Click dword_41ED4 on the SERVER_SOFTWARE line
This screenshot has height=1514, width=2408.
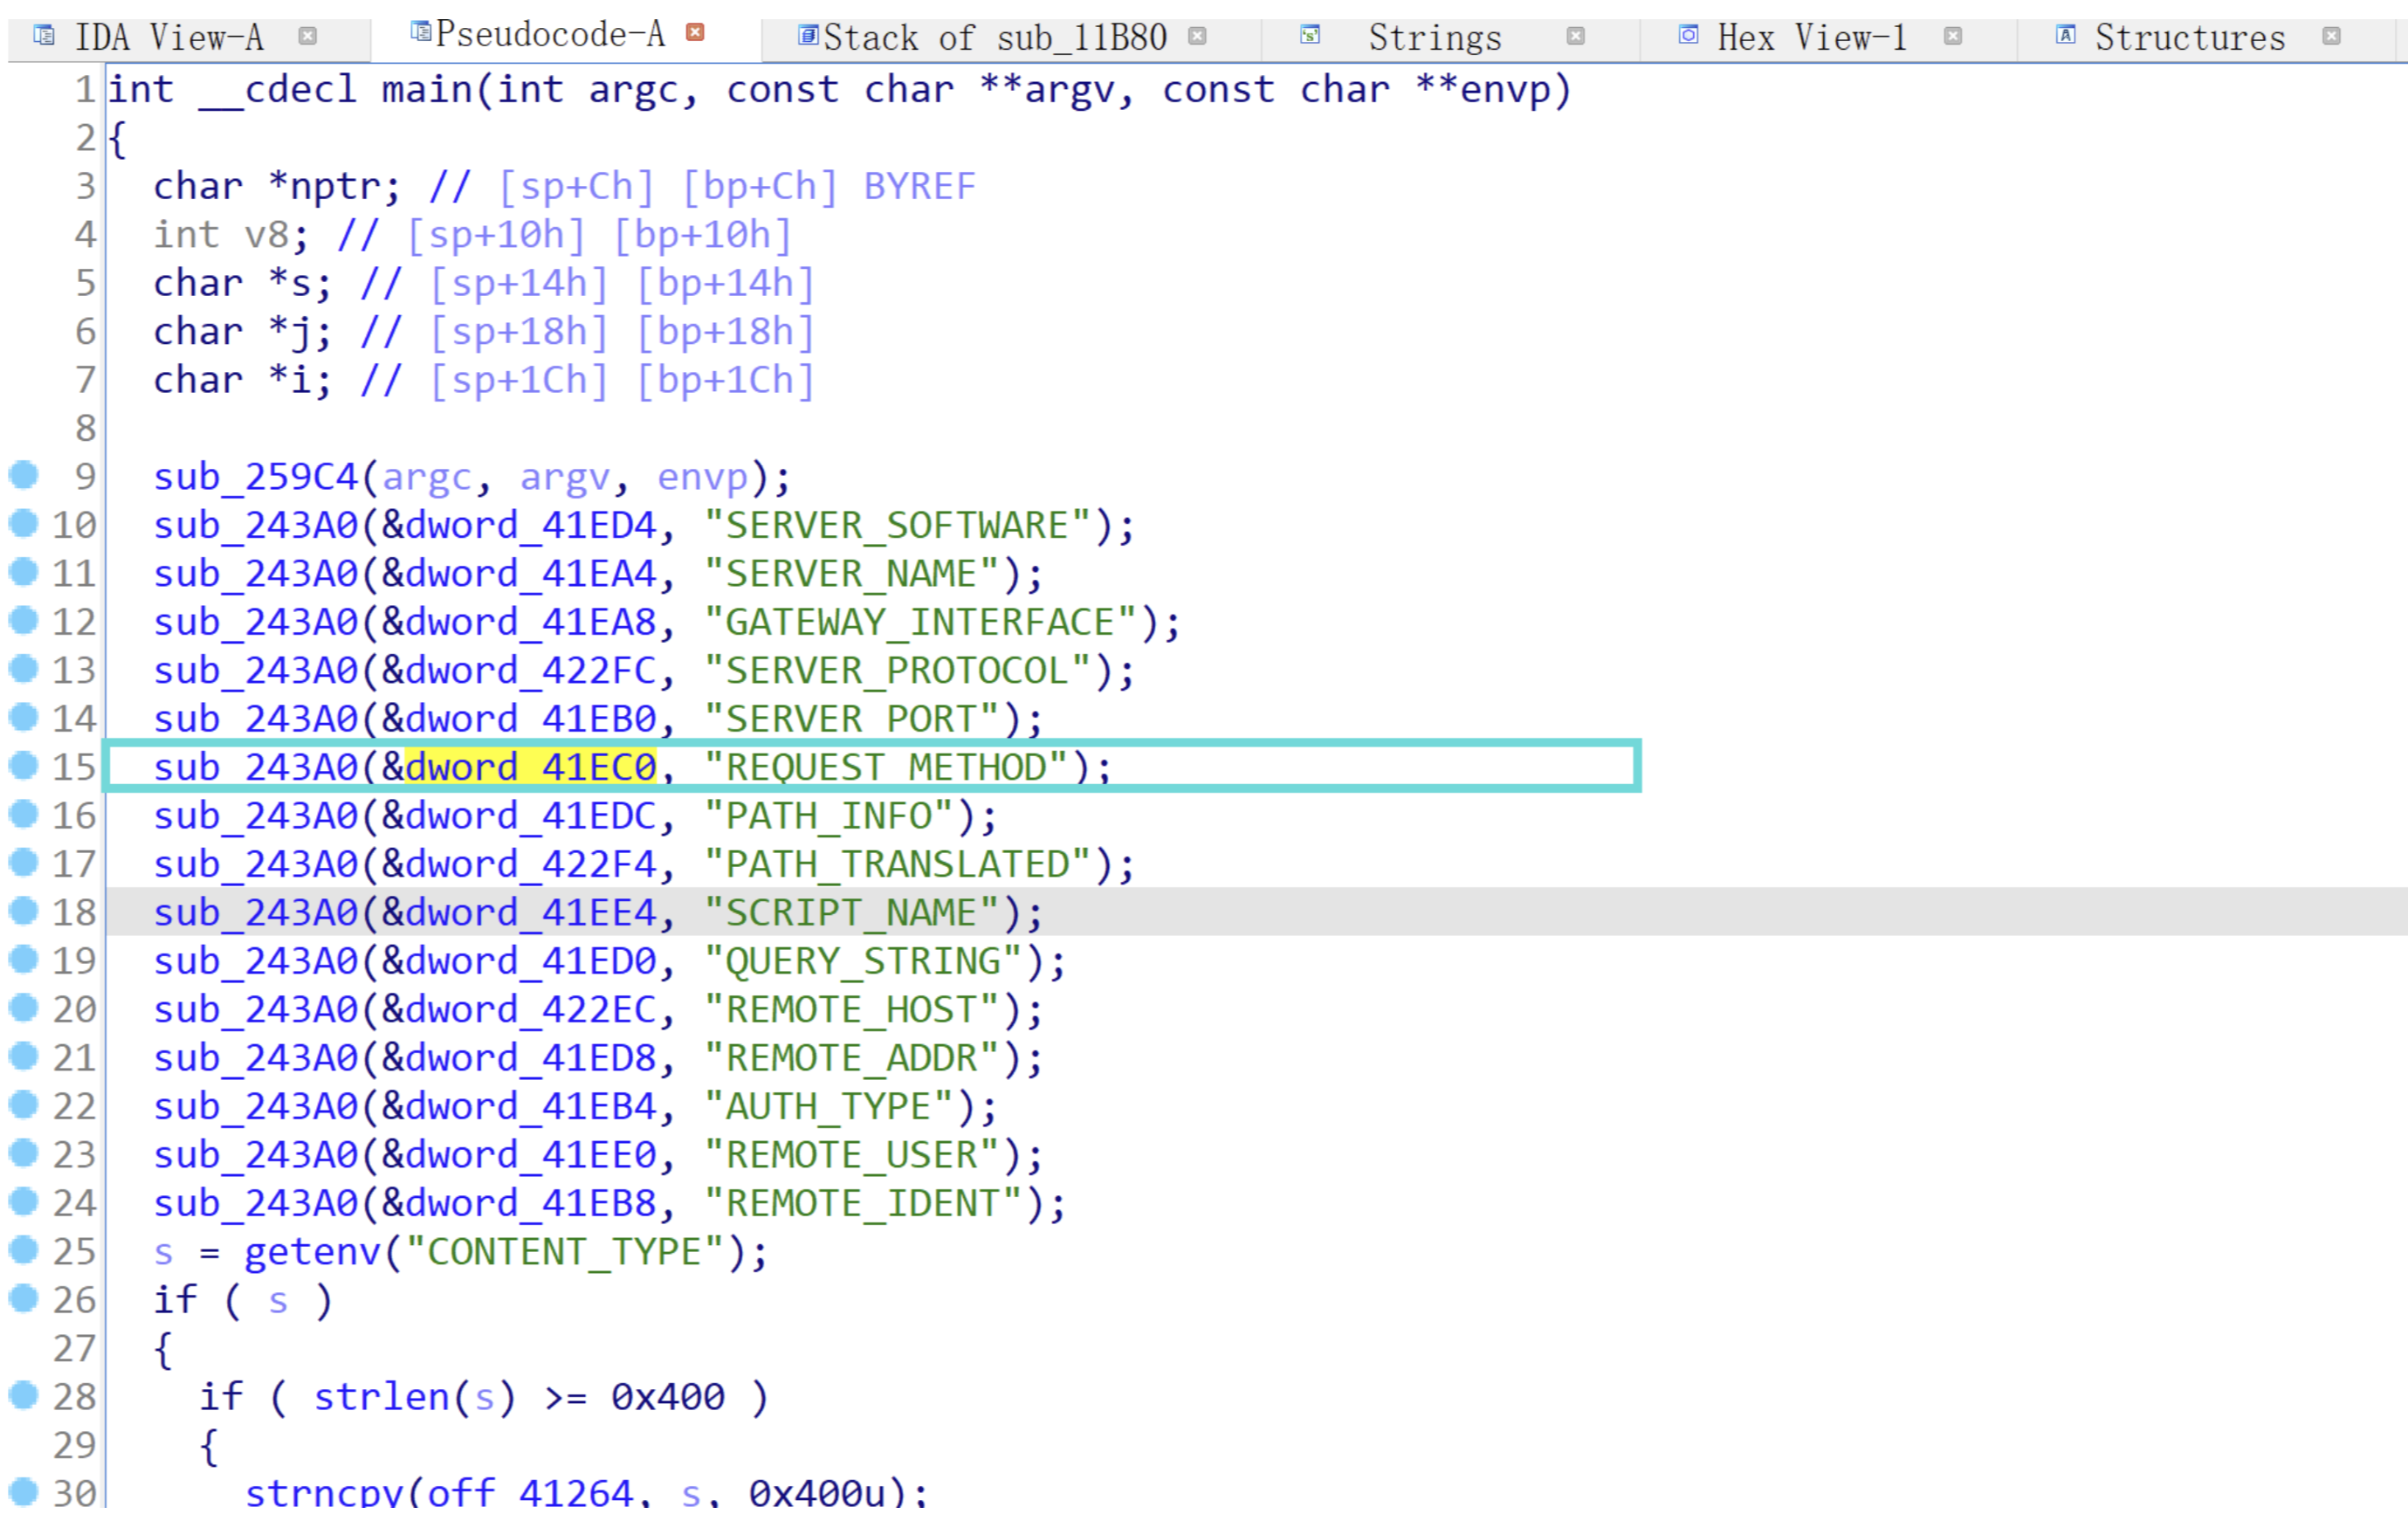[x=530, y=525]
